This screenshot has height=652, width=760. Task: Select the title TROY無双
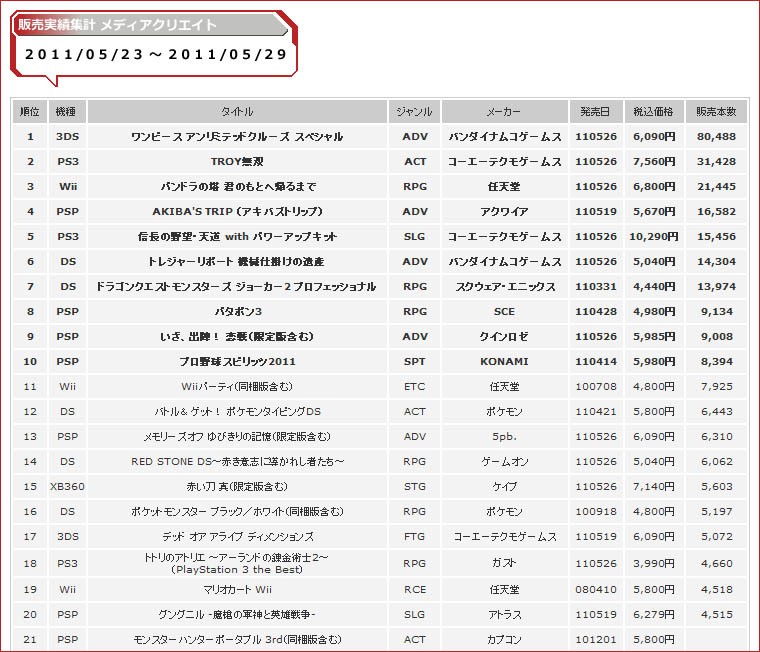click(237, 161)
